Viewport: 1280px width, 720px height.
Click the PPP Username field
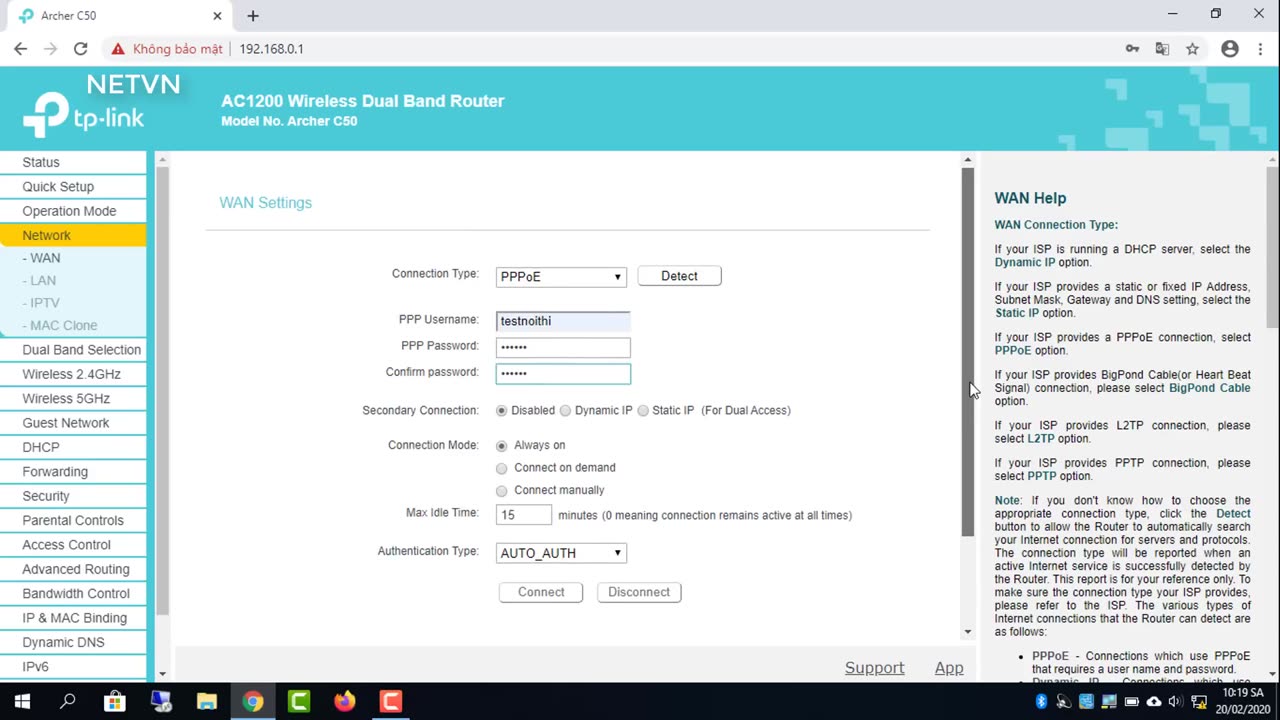(563, 321)
